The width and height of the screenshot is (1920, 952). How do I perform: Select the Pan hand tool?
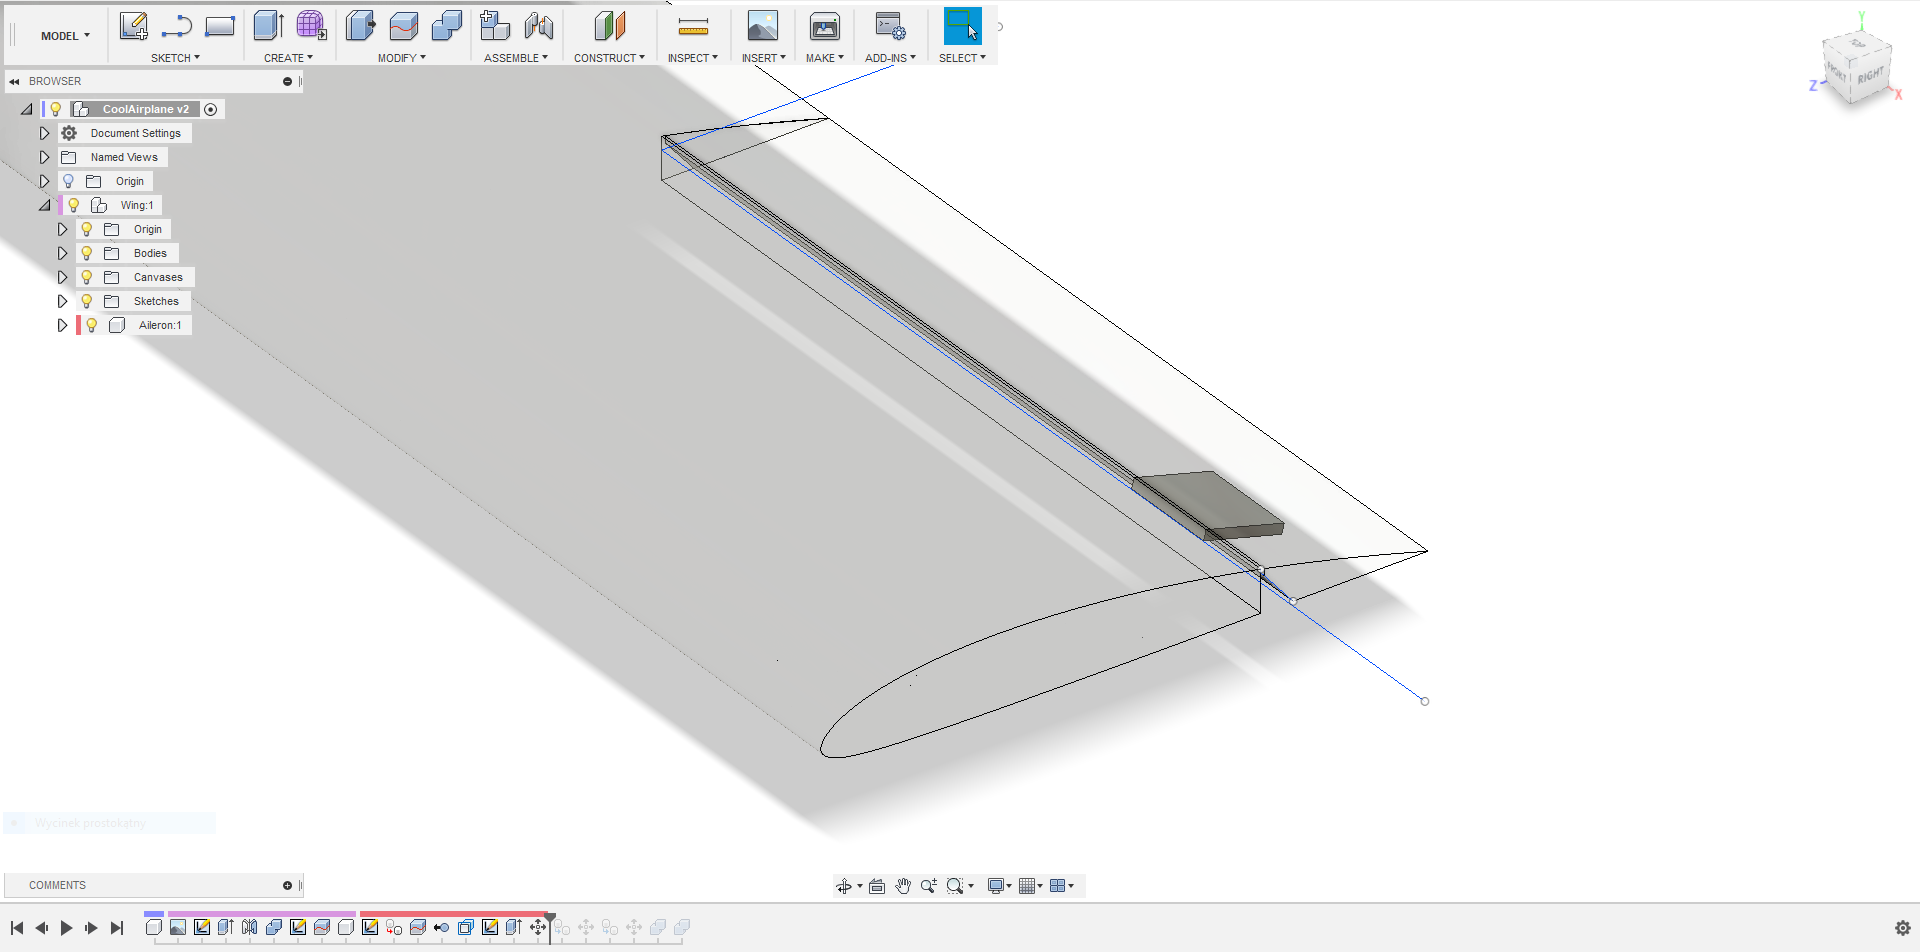[903, 886]
